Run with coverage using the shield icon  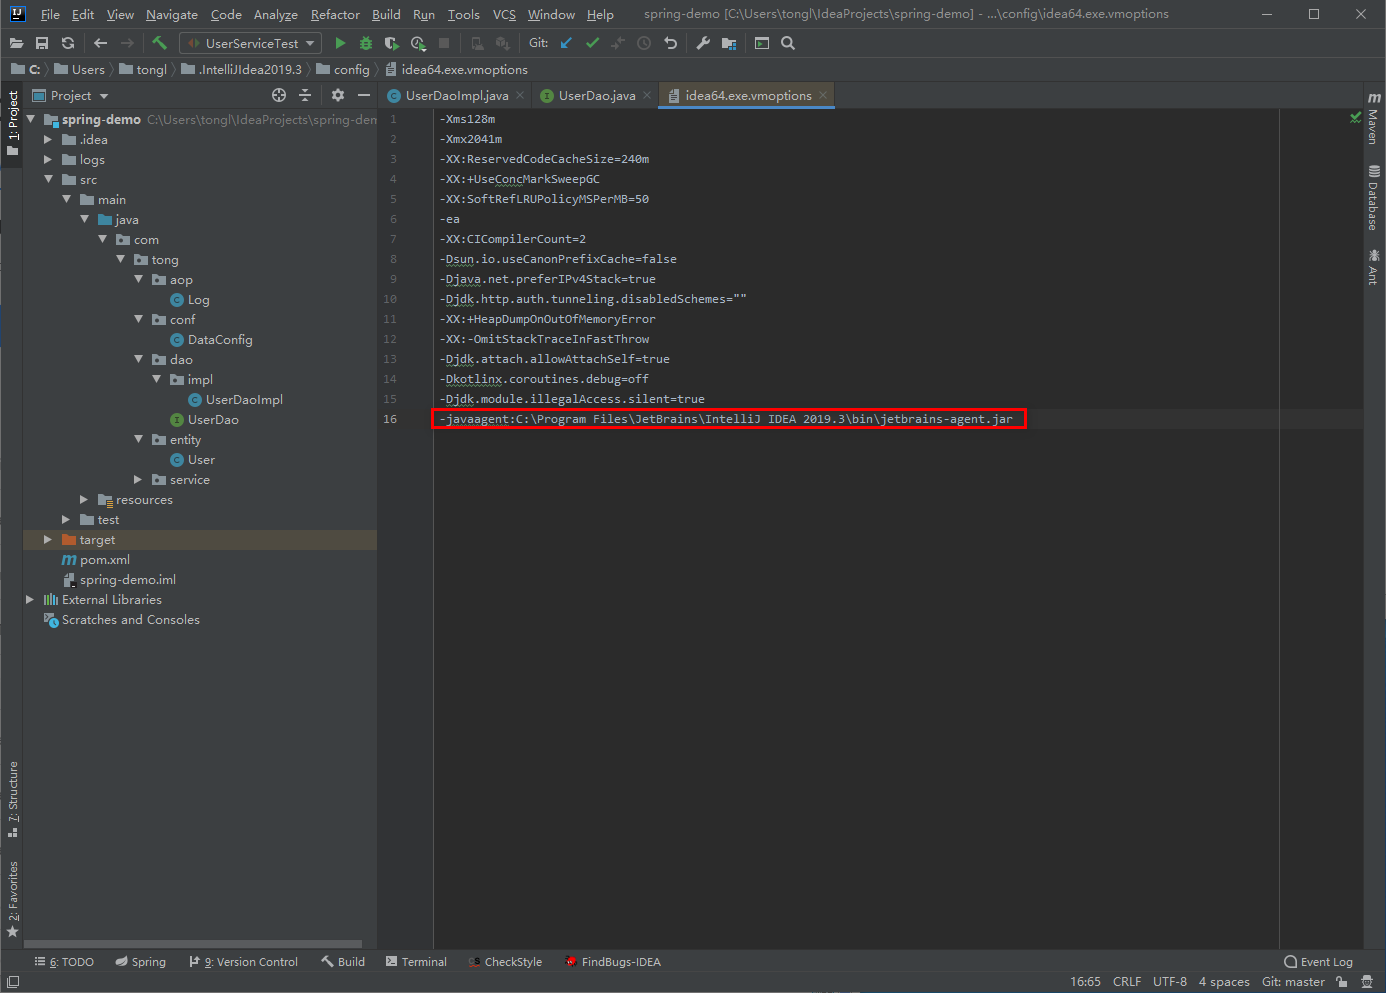tap(392, 43)
